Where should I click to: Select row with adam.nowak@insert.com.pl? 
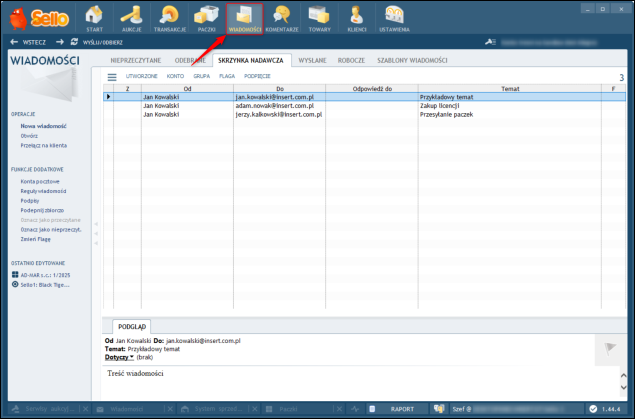(364, 106)
